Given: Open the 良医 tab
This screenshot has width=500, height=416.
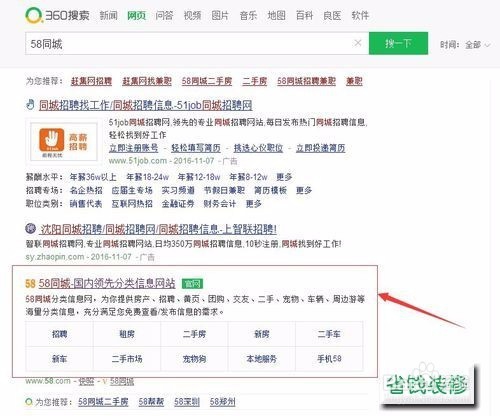Looking at the screenshot, I should tap(332, 15).
